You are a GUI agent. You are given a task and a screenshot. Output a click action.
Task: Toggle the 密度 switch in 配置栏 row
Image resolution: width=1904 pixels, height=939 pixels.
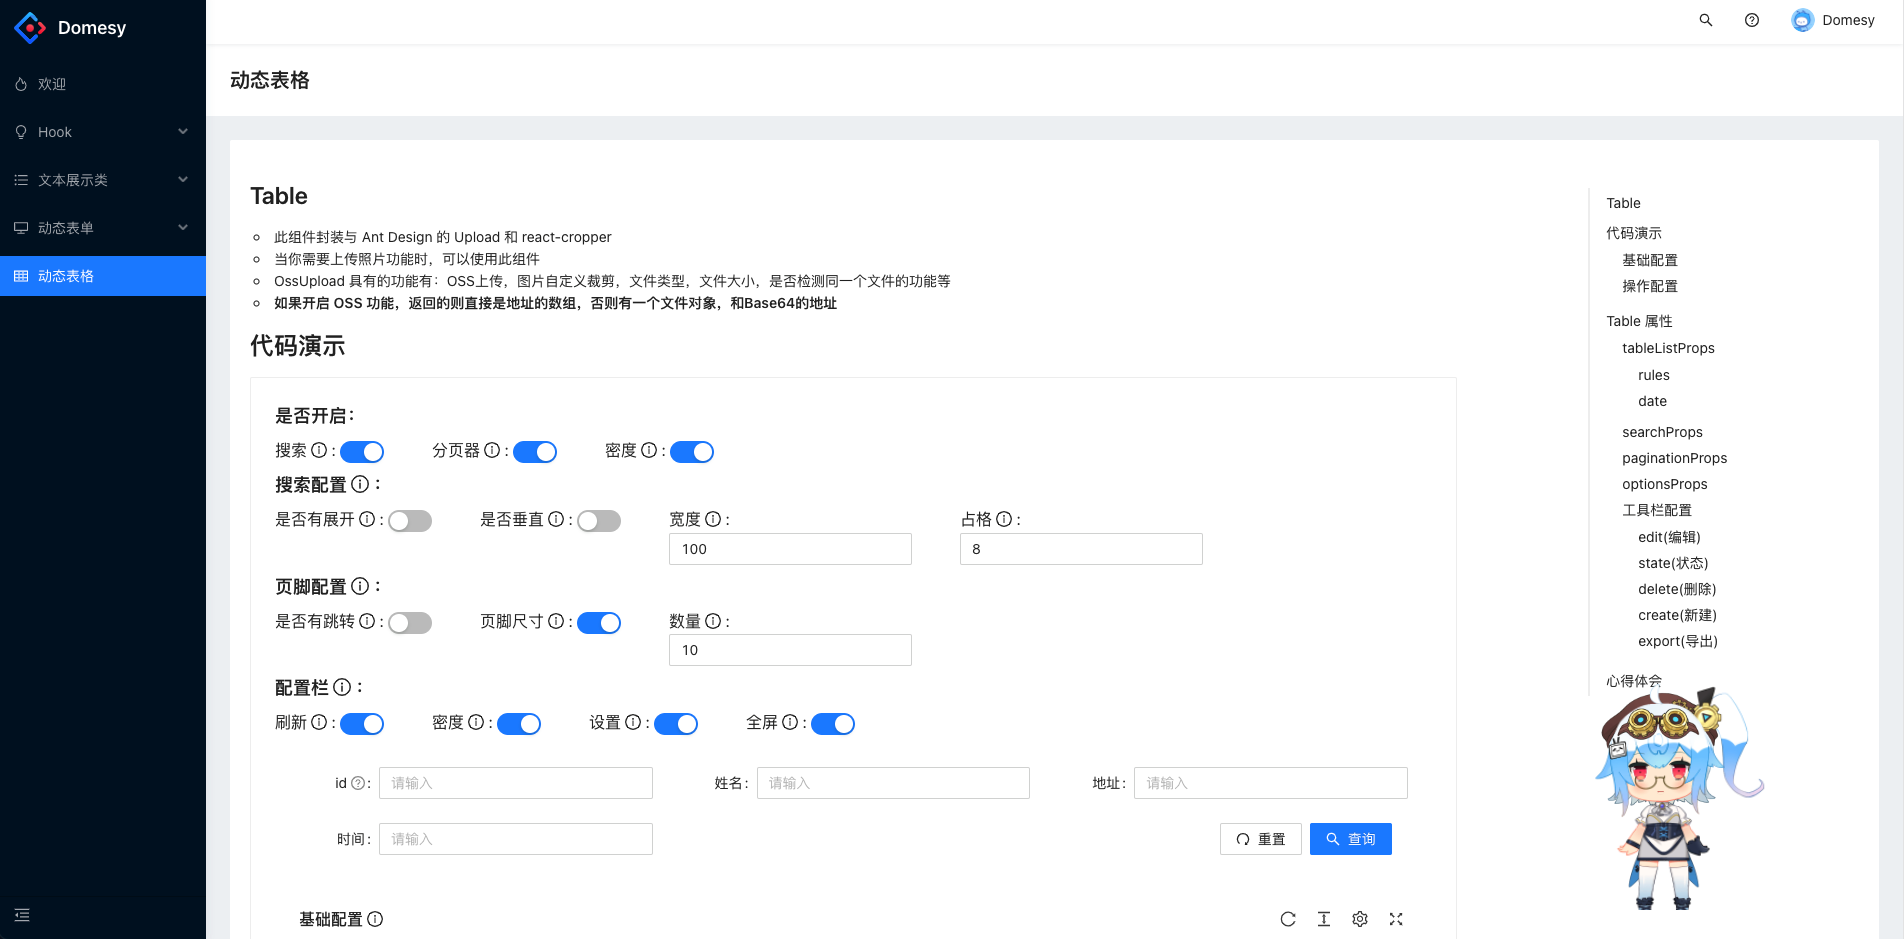[x=519, y=724]
